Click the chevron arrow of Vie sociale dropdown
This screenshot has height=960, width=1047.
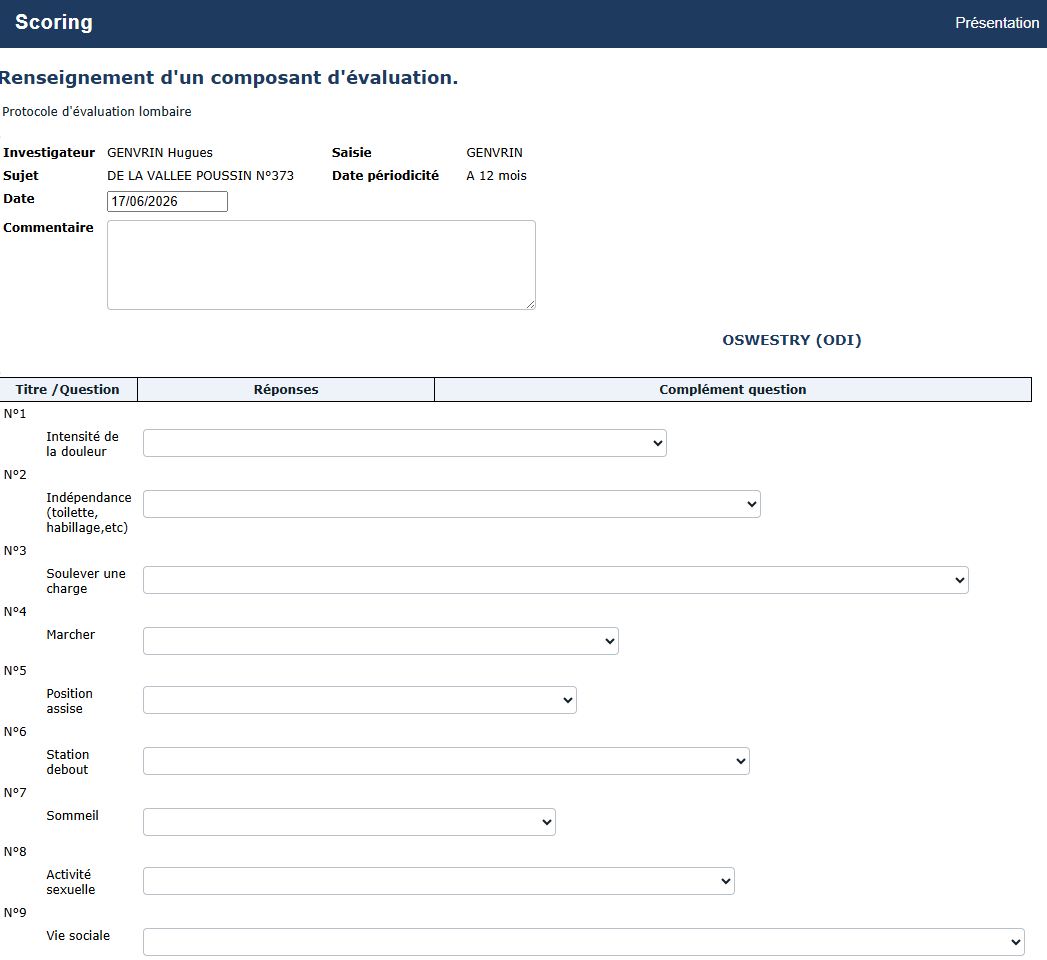[1016, 942]
